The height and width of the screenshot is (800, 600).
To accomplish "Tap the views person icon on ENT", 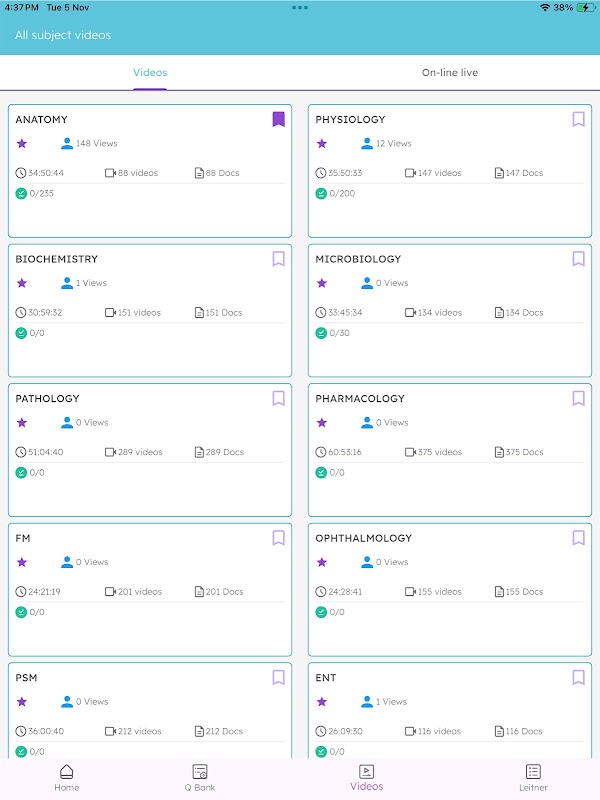I will coord(367,702).
